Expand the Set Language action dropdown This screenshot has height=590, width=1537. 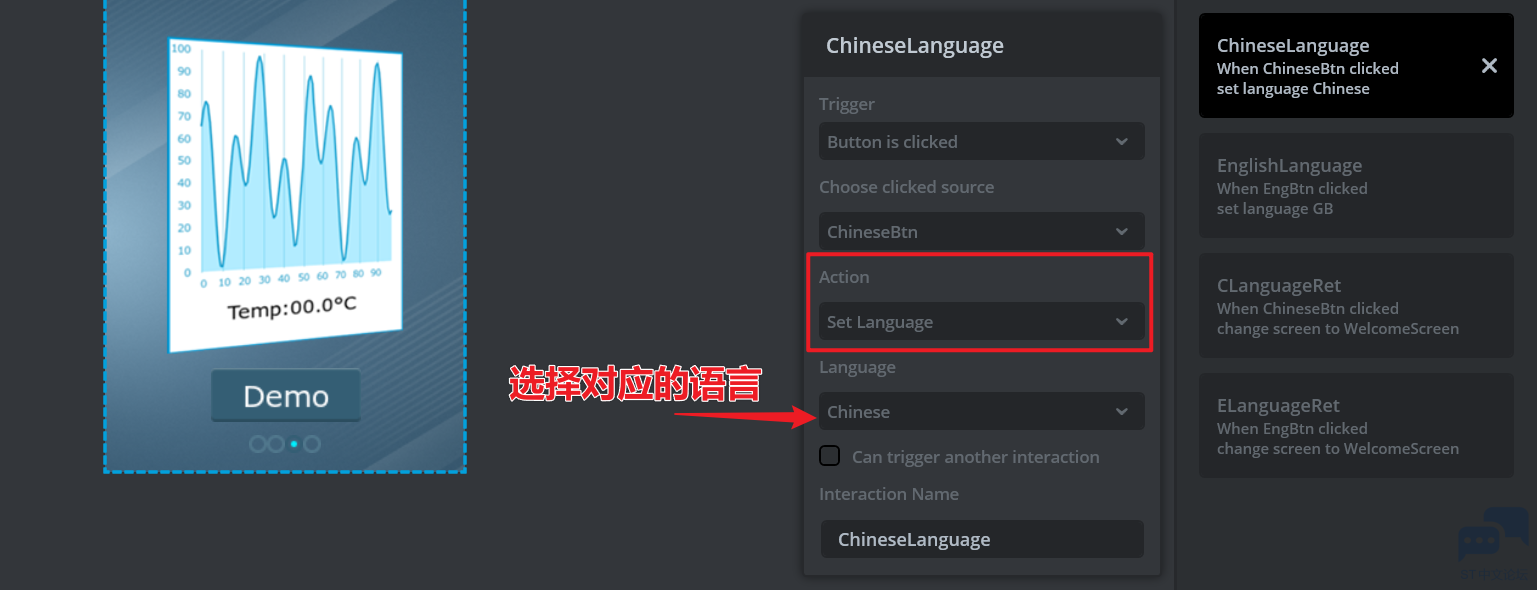pos(981,322)
